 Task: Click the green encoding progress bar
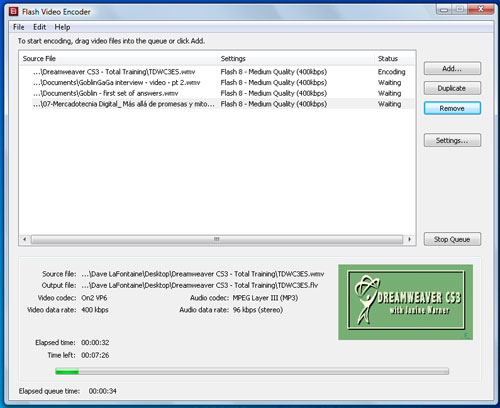[x=252, y=371]
